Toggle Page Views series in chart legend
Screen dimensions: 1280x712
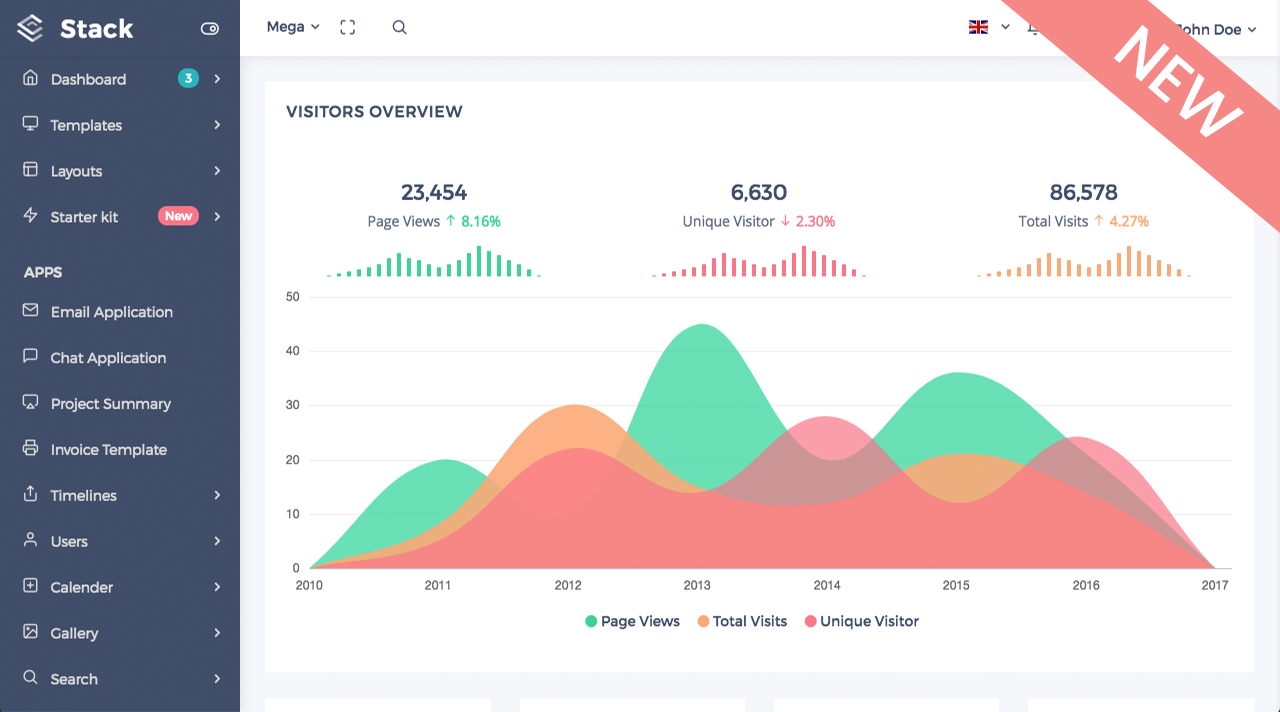tap(632, 621)
